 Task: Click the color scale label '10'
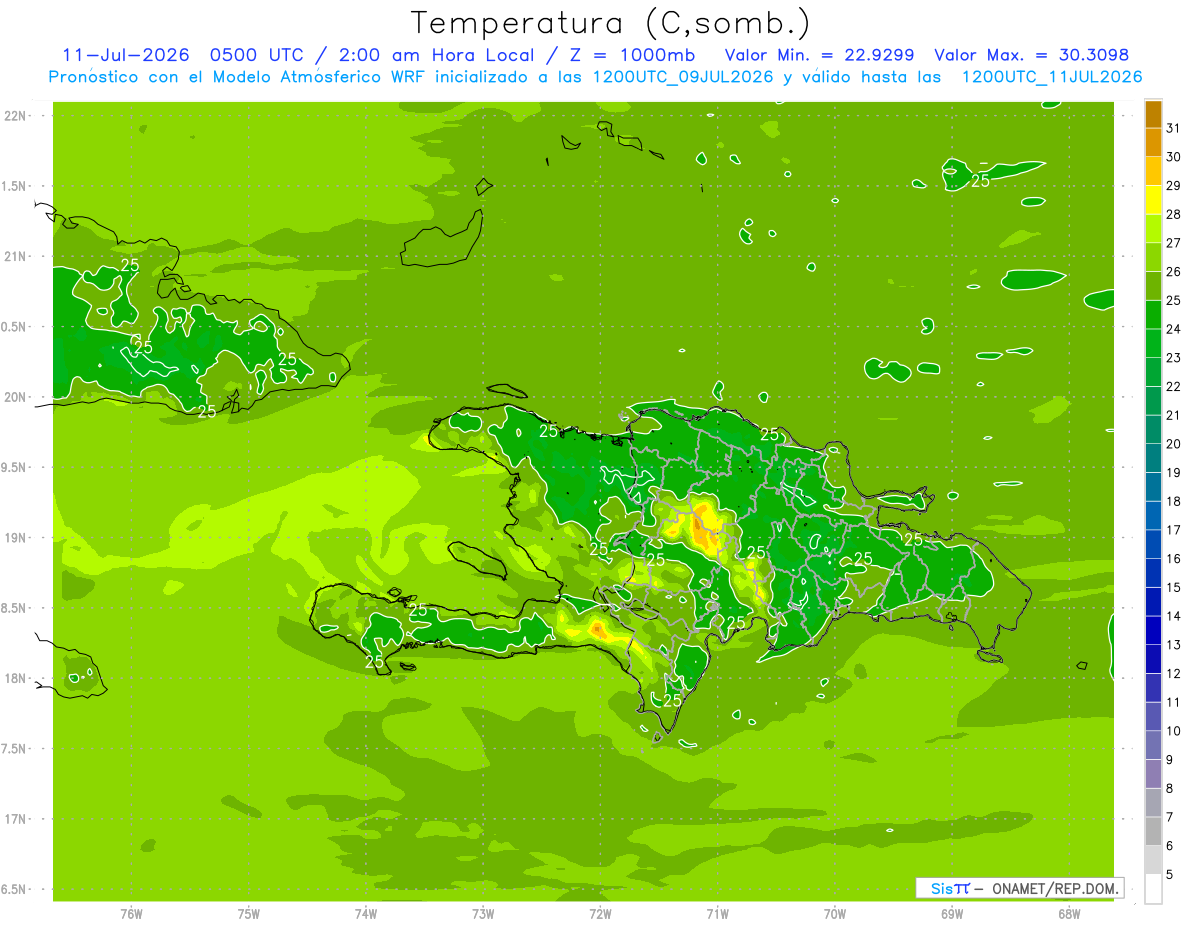pyautogui.click(x=1174, y=731)
